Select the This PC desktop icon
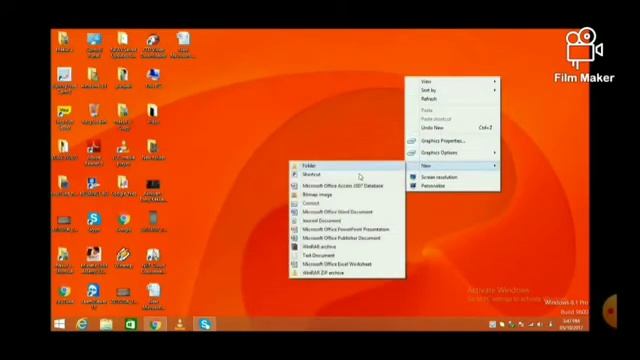Image resolution: width=640 pixels, height=360 pixels. (x=153, y=79)
